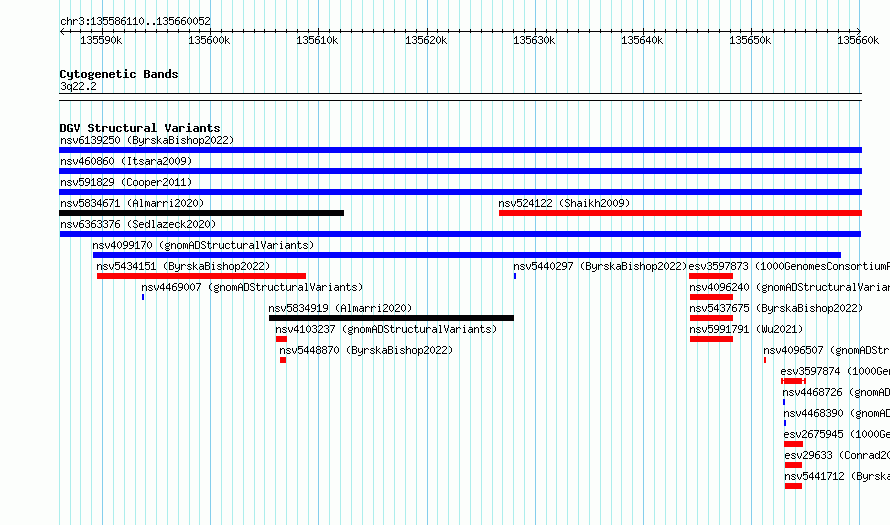Click the 135630k ruler tick label

point(534,40)
